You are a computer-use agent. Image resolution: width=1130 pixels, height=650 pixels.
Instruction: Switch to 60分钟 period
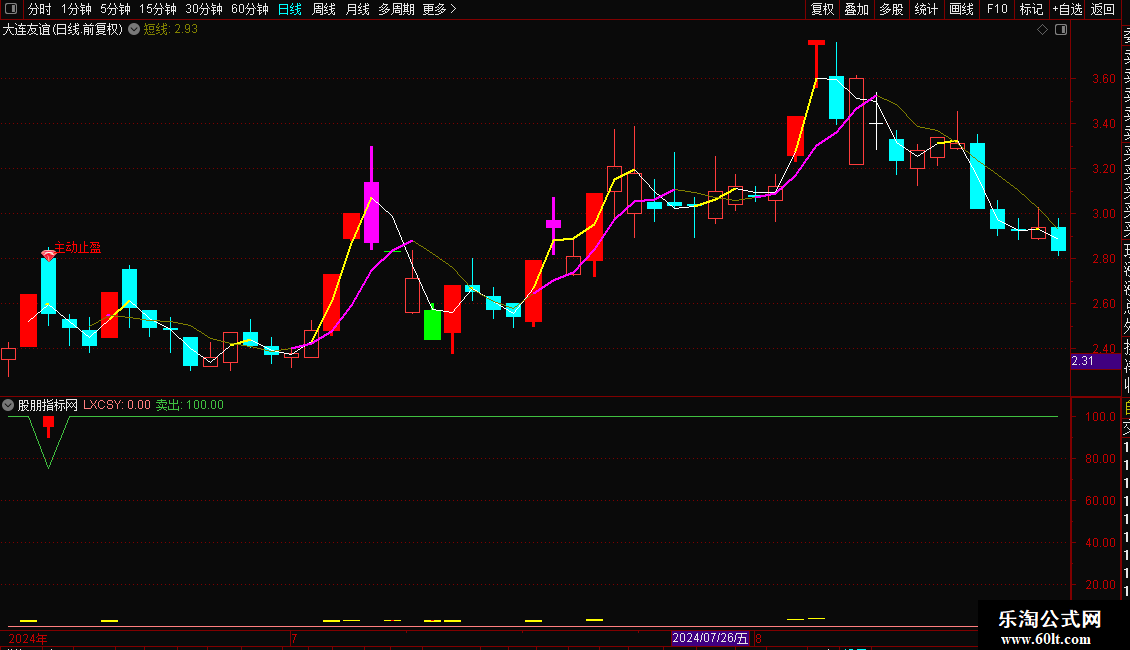pos(249,9)
